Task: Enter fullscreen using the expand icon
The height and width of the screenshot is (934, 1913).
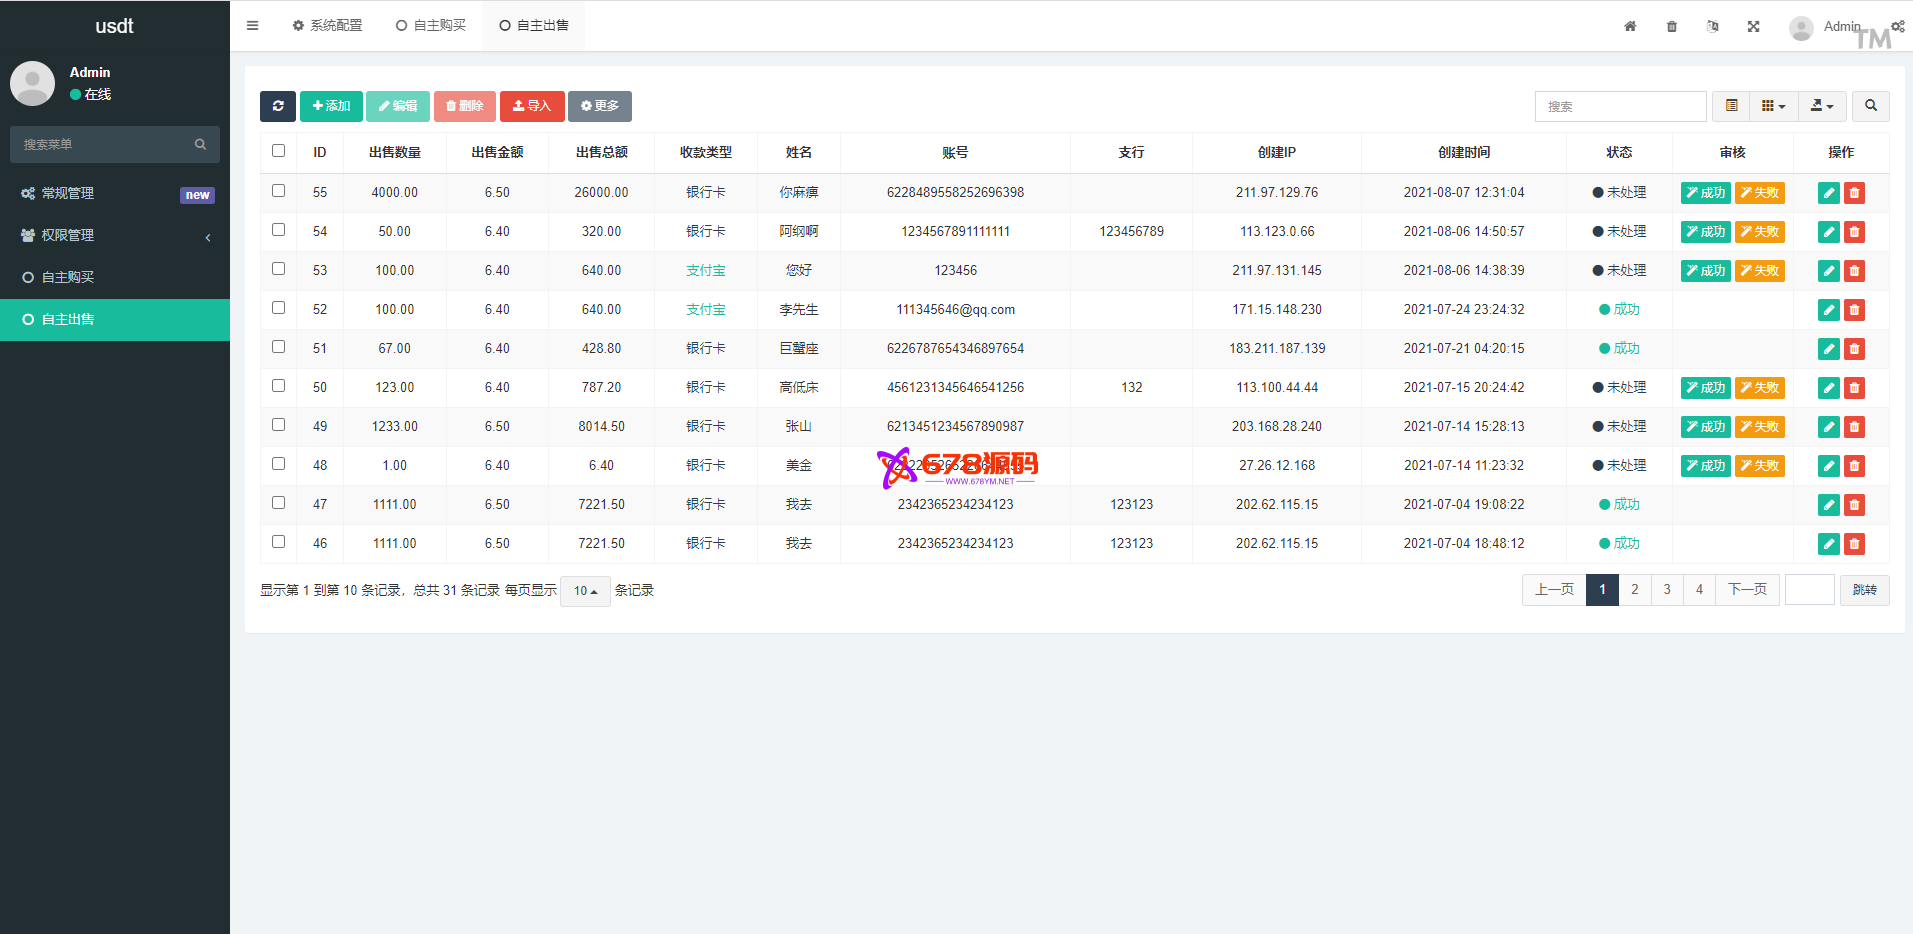Action: coord(1753,27)
